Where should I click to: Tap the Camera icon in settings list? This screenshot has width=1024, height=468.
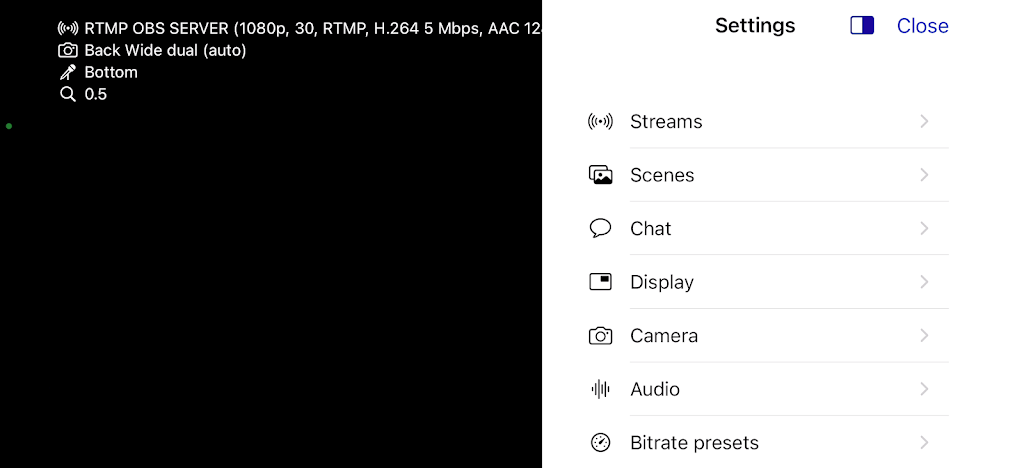coord(600,336)
